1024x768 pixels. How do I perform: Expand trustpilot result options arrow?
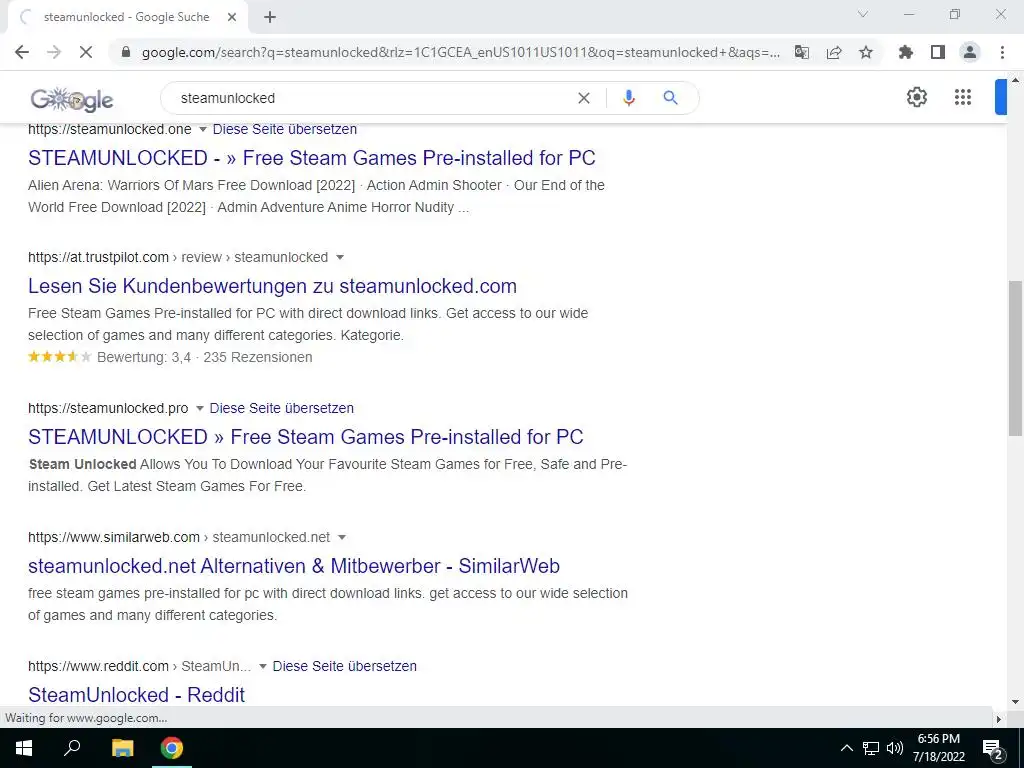(x=340, y=257)
